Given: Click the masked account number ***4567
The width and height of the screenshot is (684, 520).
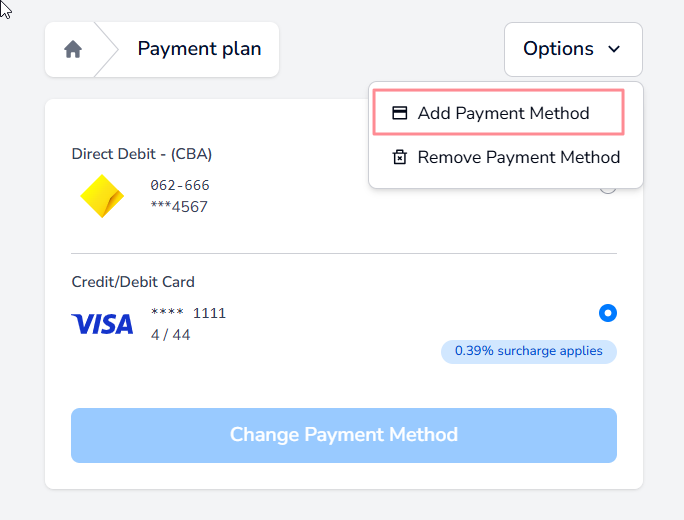Looking at the screenshot, I should point(179,207).
